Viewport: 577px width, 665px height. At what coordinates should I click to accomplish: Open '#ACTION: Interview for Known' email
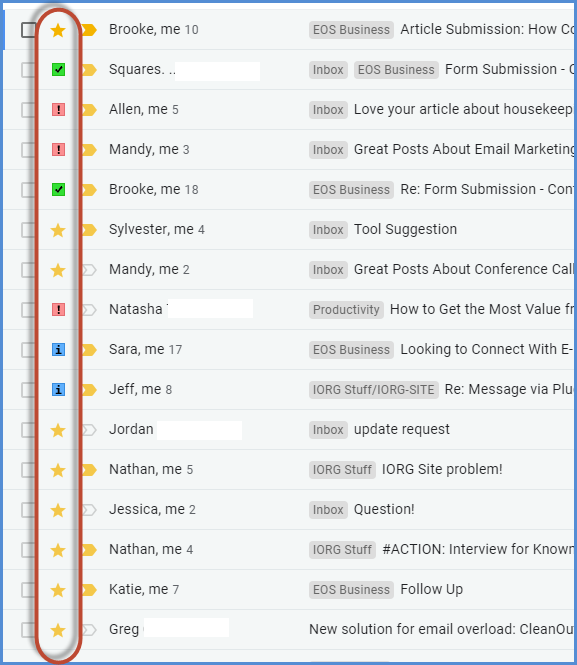point(478,549)
